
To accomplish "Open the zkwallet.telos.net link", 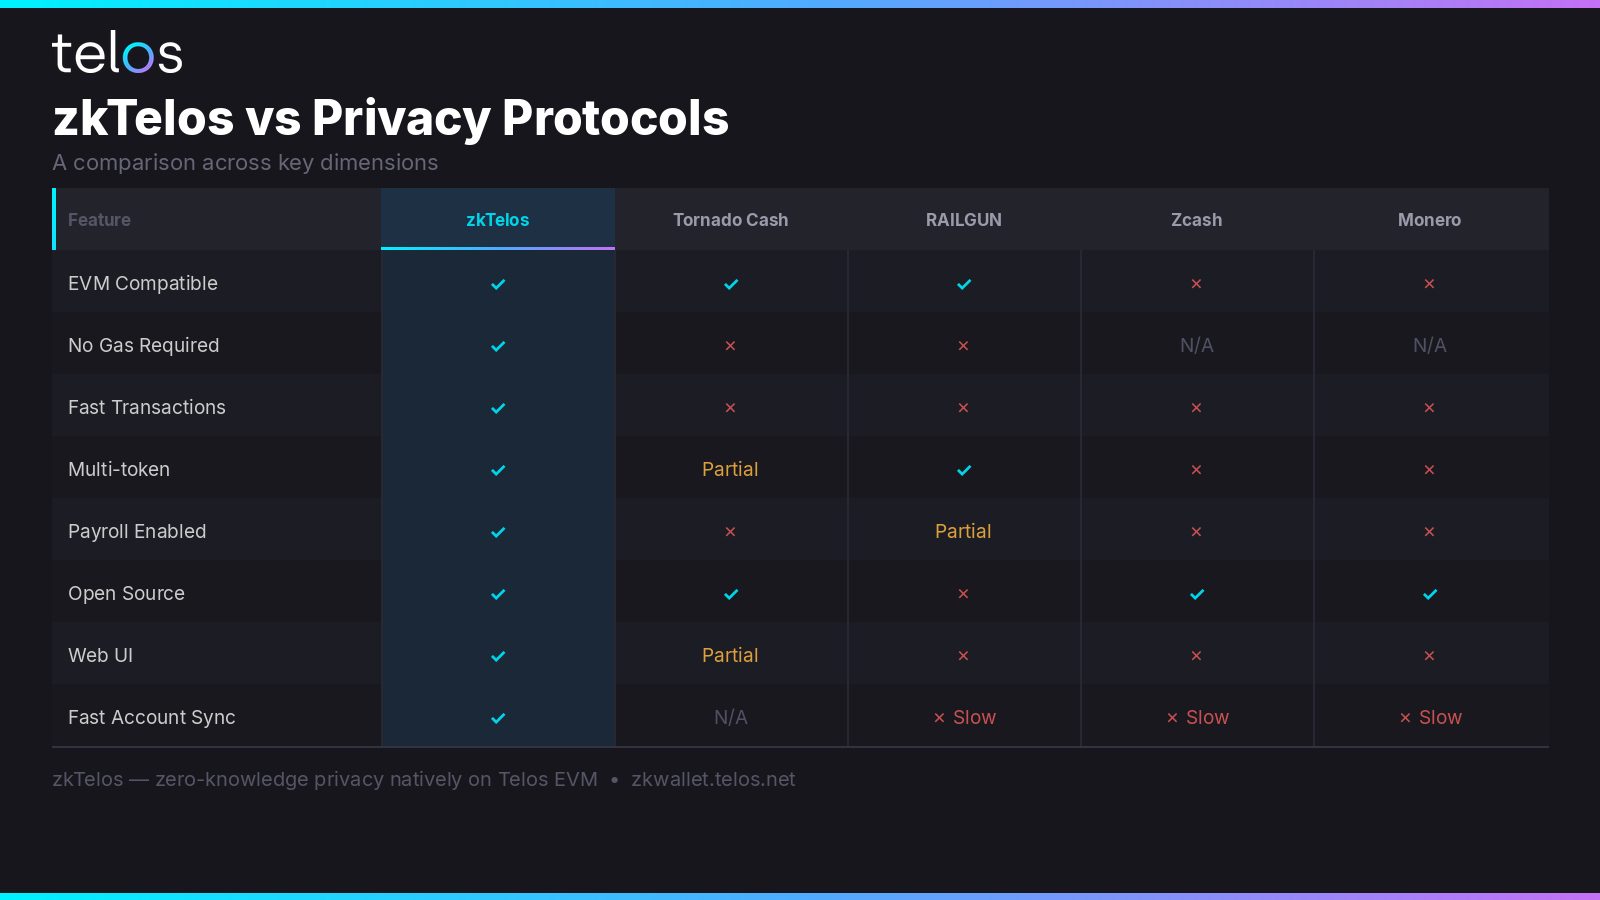I will click(x=713, y=779).
